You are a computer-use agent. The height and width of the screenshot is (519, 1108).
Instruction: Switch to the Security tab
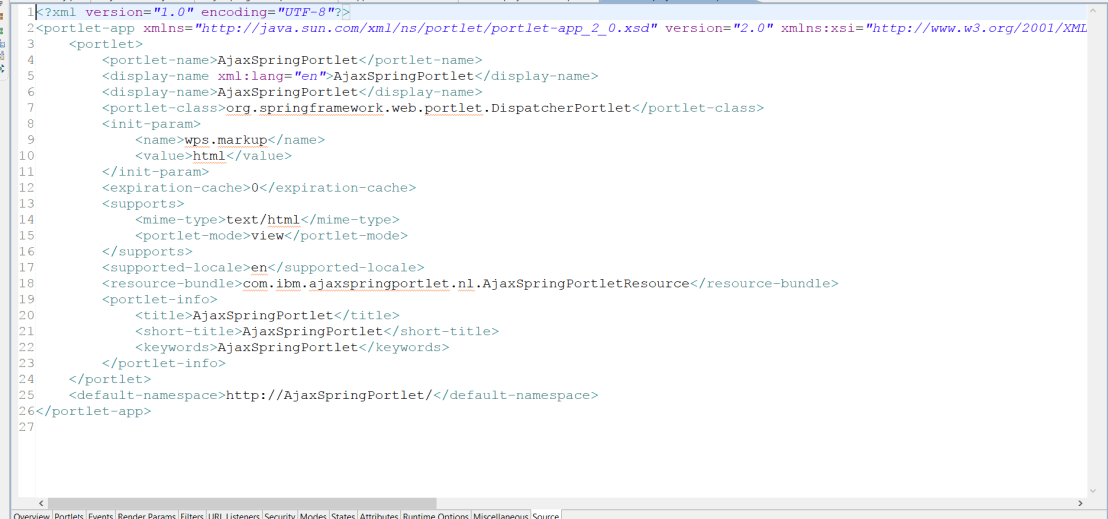point(280,516)
